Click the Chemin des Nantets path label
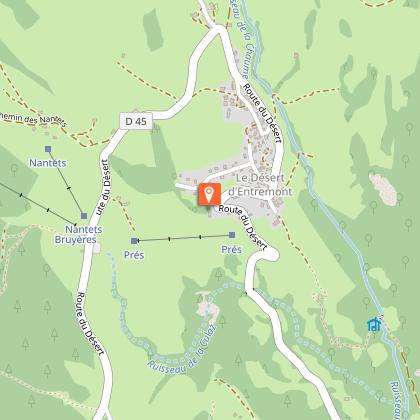The height and width of the screenshot is (420, 420). (x=33, y=119)
